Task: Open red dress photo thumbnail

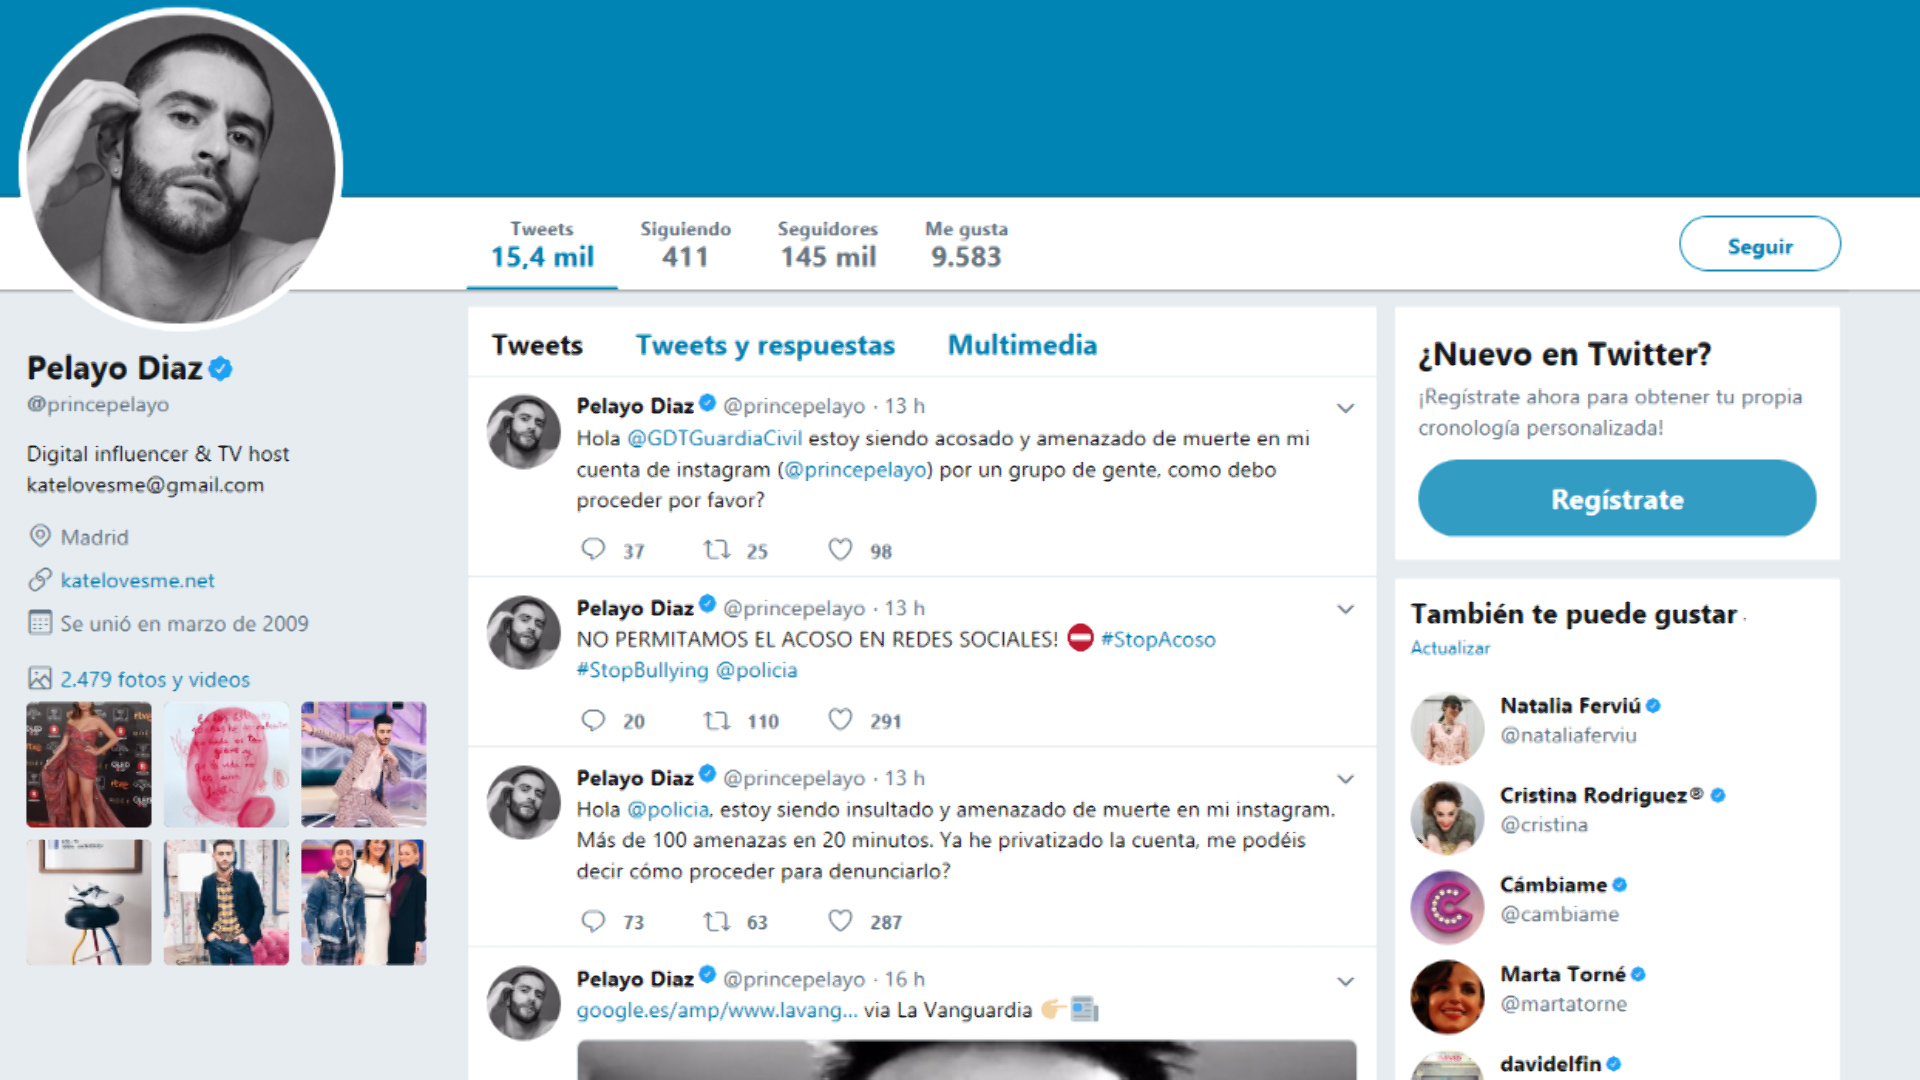Action: (x=89, y=765)
